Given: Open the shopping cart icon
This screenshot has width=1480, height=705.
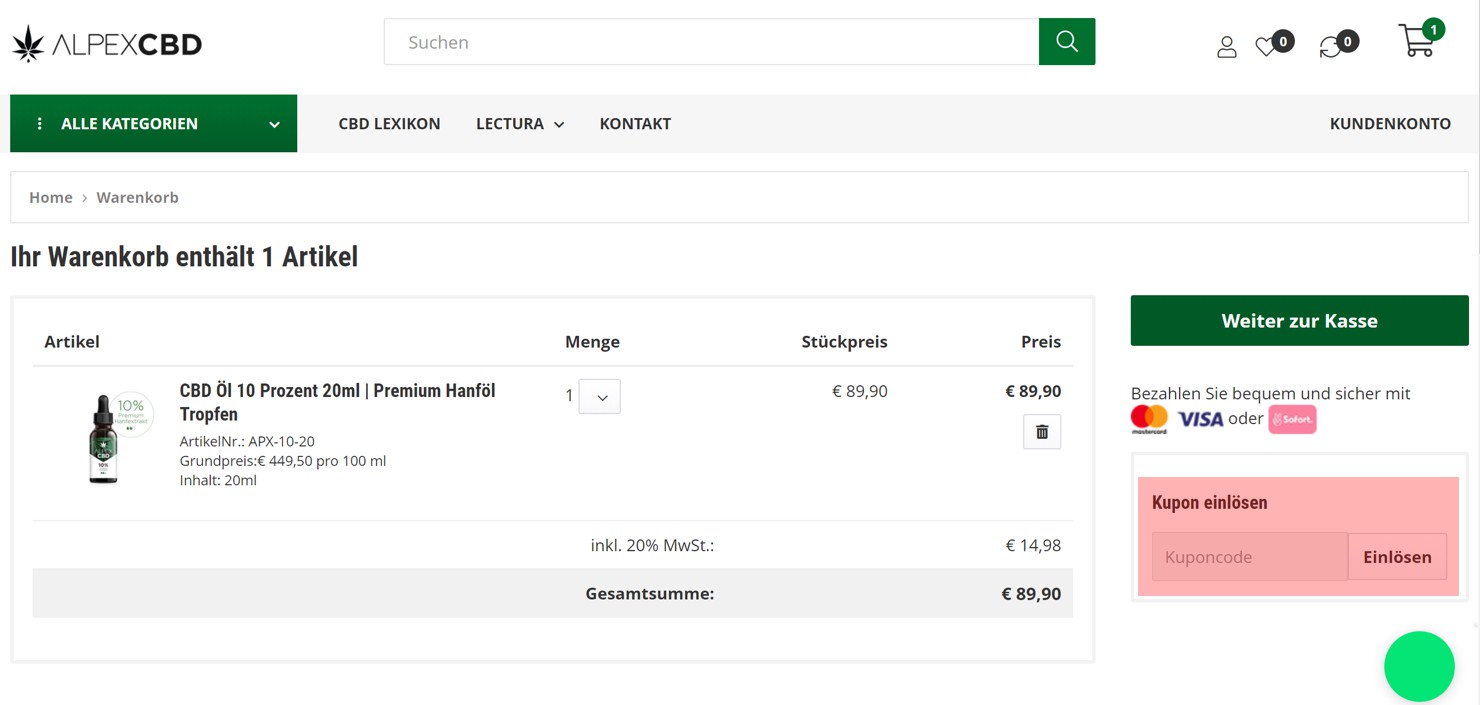Looking at the screenshot, I should (x=1417, y=42).
